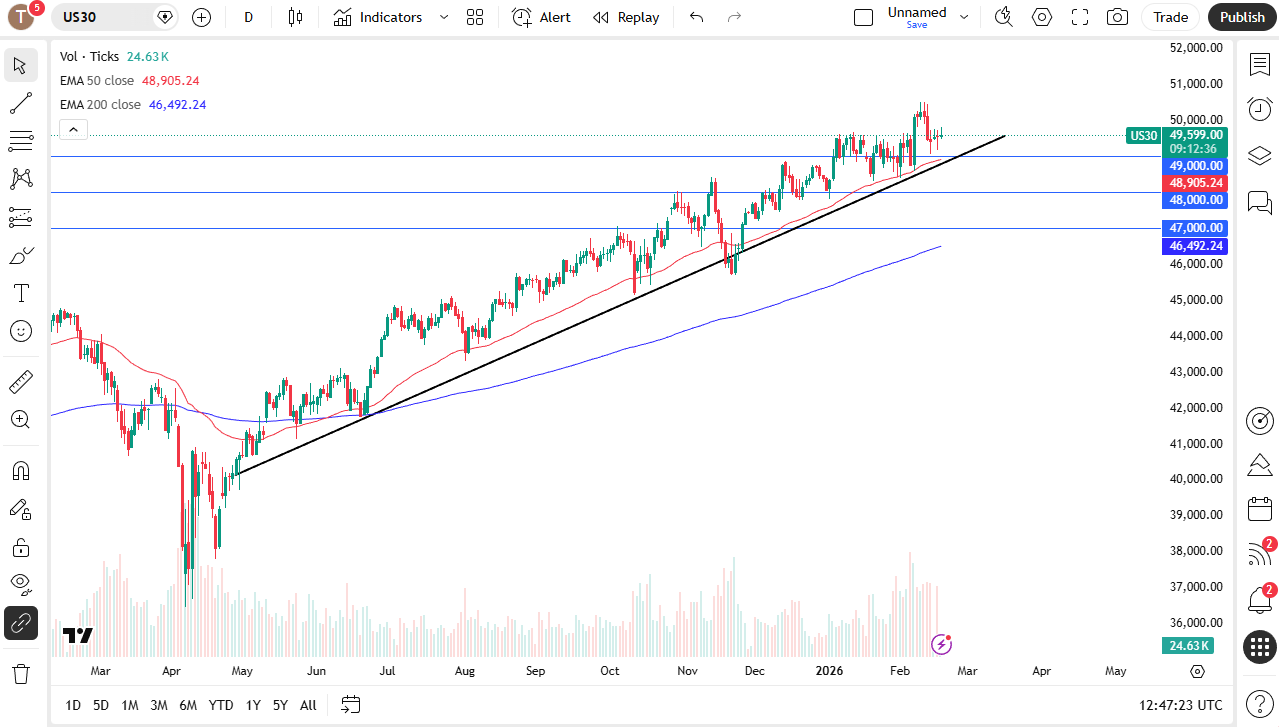This screenshot has height=727, width=1279.
Task: Open the products grid menu
Action: click(x=1259, y=647)
